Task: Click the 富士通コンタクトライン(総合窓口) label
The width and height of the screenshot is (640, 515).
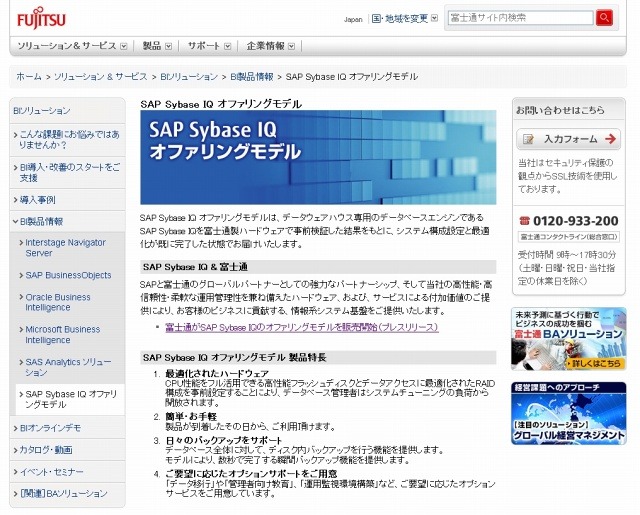Action: [569, 237]
